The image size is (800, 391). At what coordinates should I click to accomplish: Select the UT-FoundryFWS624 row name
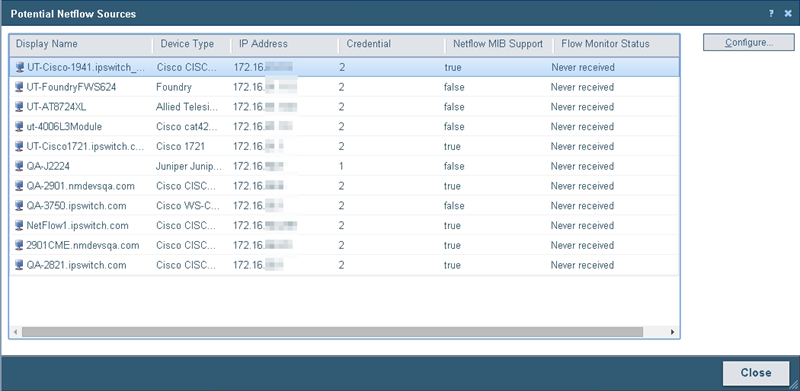coord(71,87)
